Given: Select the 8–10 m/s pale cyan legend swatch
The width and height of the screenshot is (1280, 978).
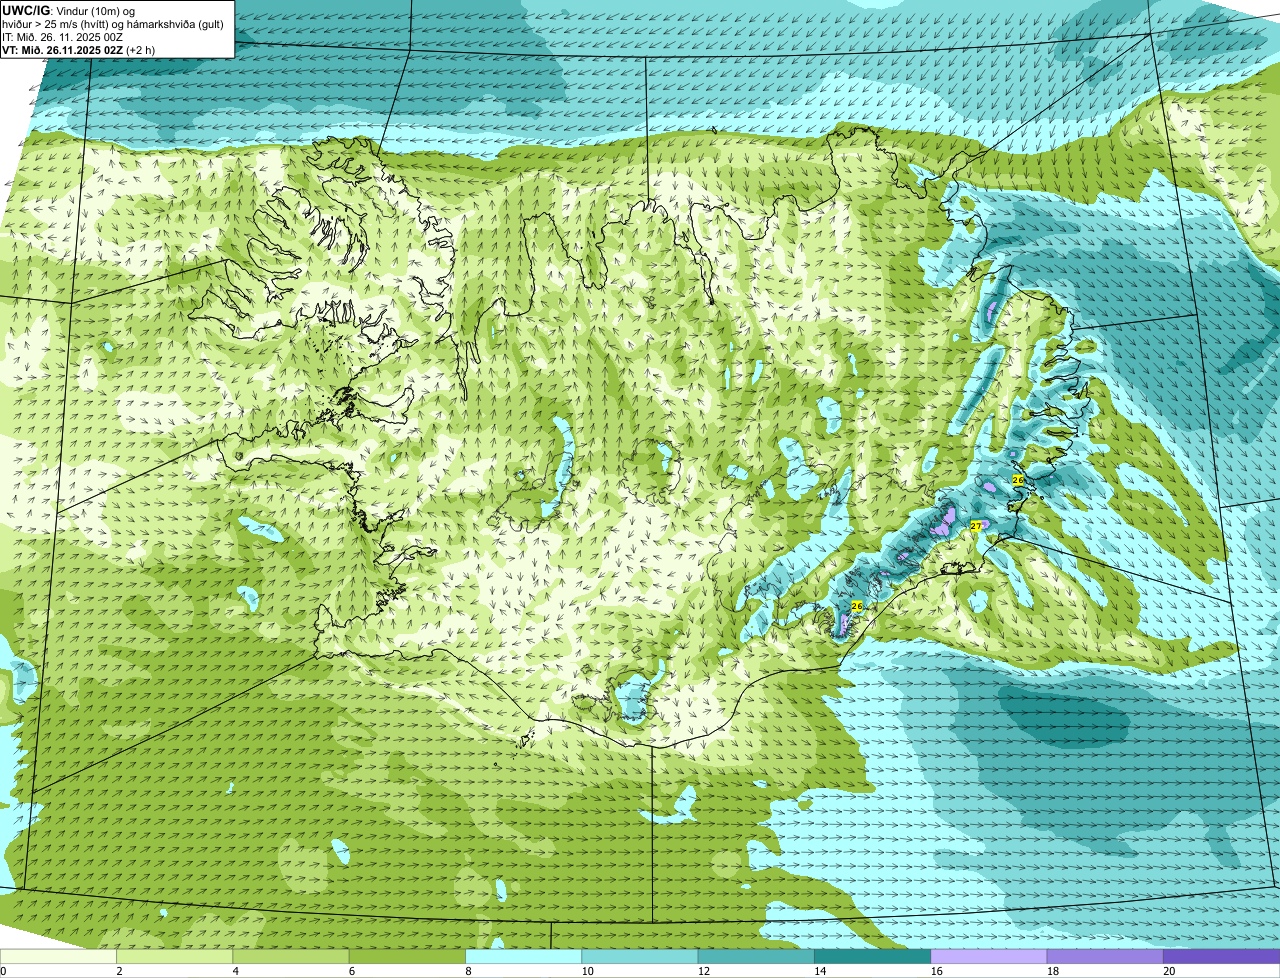Looking at the screenshot, I should coord(524,956).
